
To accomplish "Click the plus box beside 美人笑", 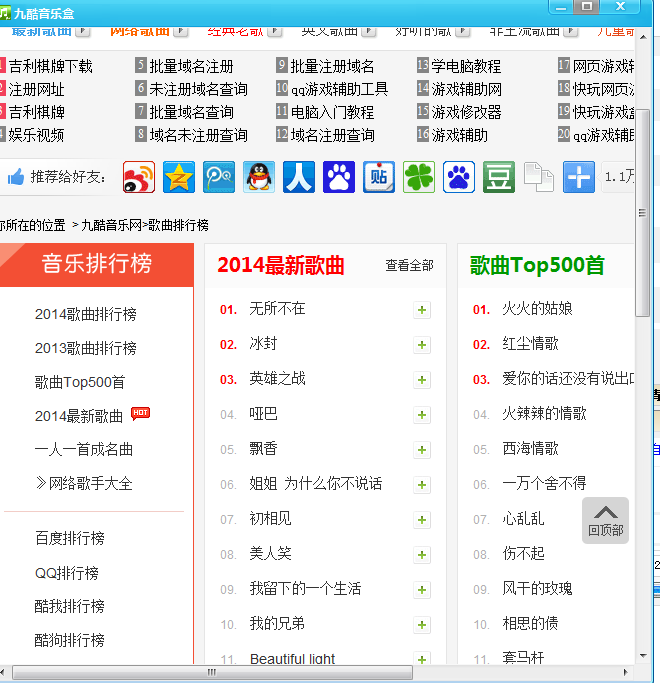I will [x=422, y=554].
